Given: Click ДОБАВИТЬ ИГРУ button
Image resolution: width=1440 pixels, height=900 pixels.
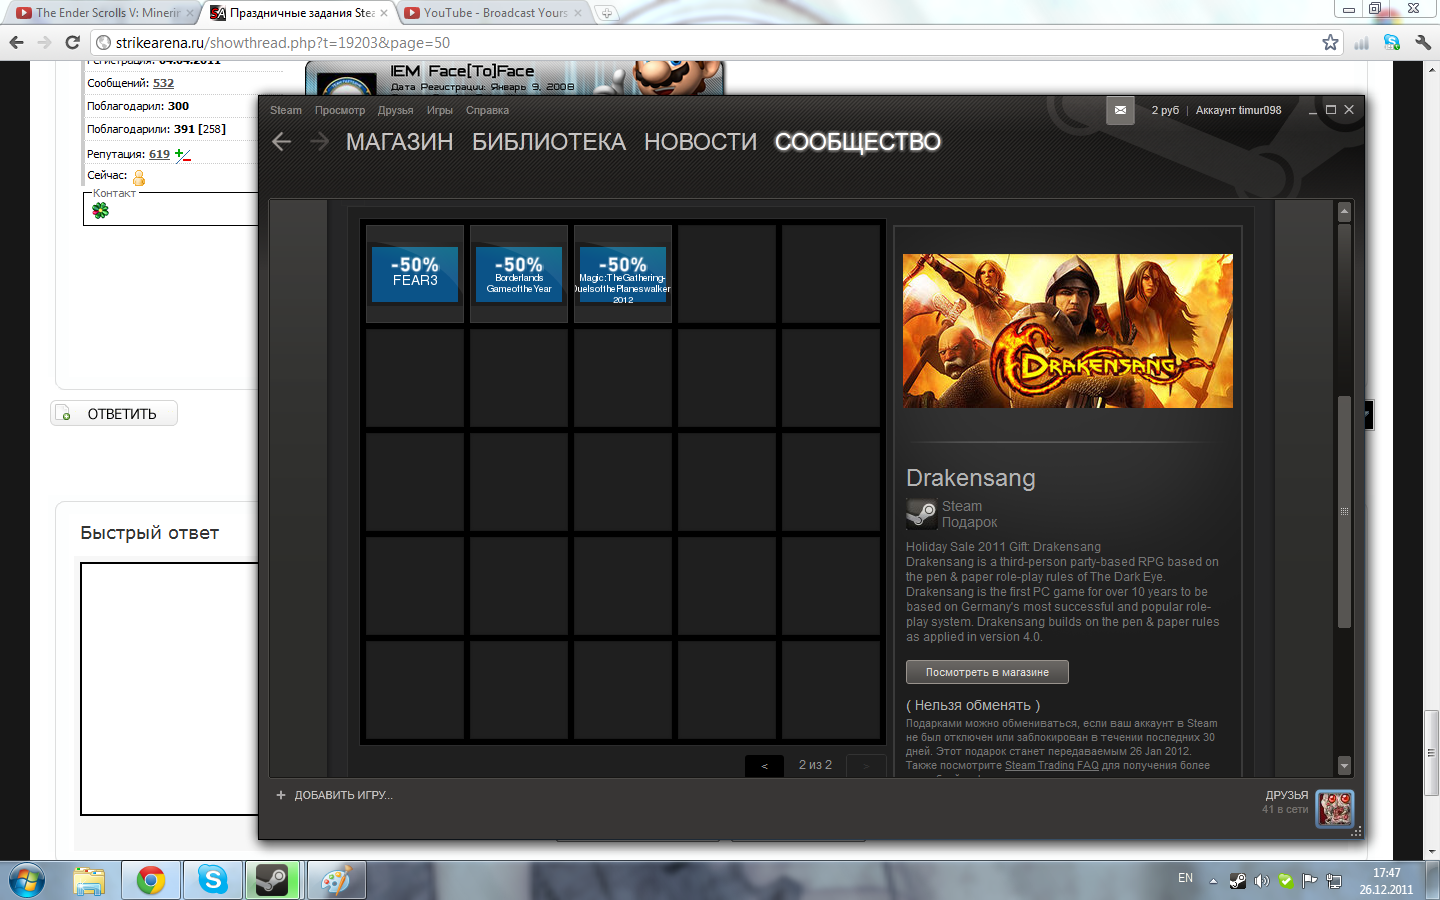Looking at the screenshot, I should pyautogui.click(x=335, y=795).
